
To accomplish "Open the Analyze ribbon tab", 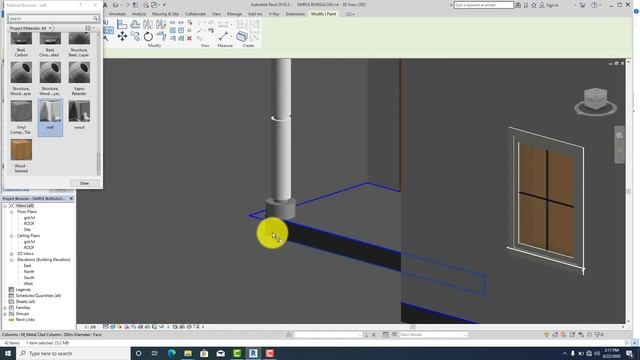I will point(139,14).
